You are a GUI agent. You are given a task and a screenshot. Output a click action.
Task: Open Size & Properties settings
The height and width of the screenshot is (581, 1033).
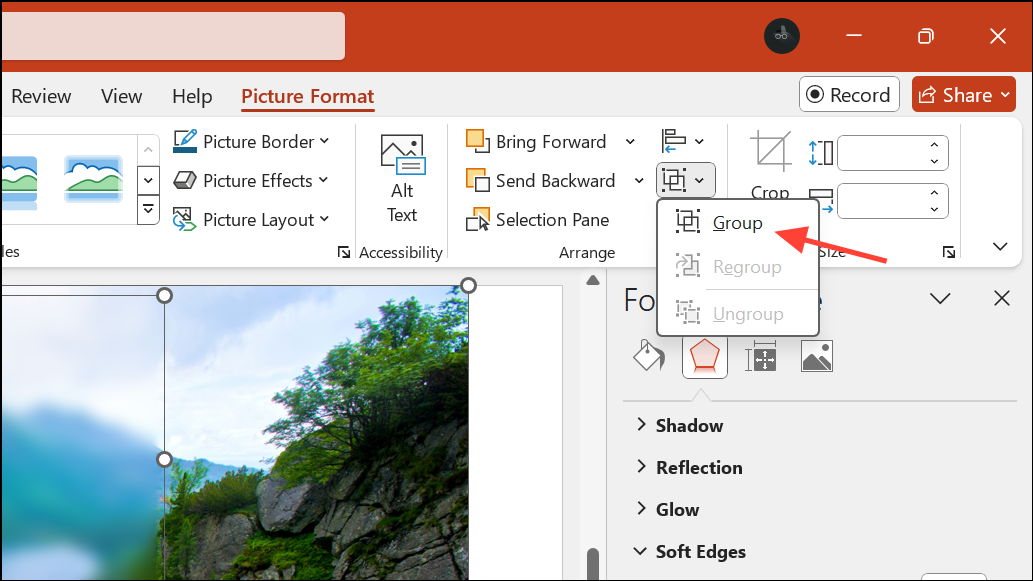click(x=761, y=356)
